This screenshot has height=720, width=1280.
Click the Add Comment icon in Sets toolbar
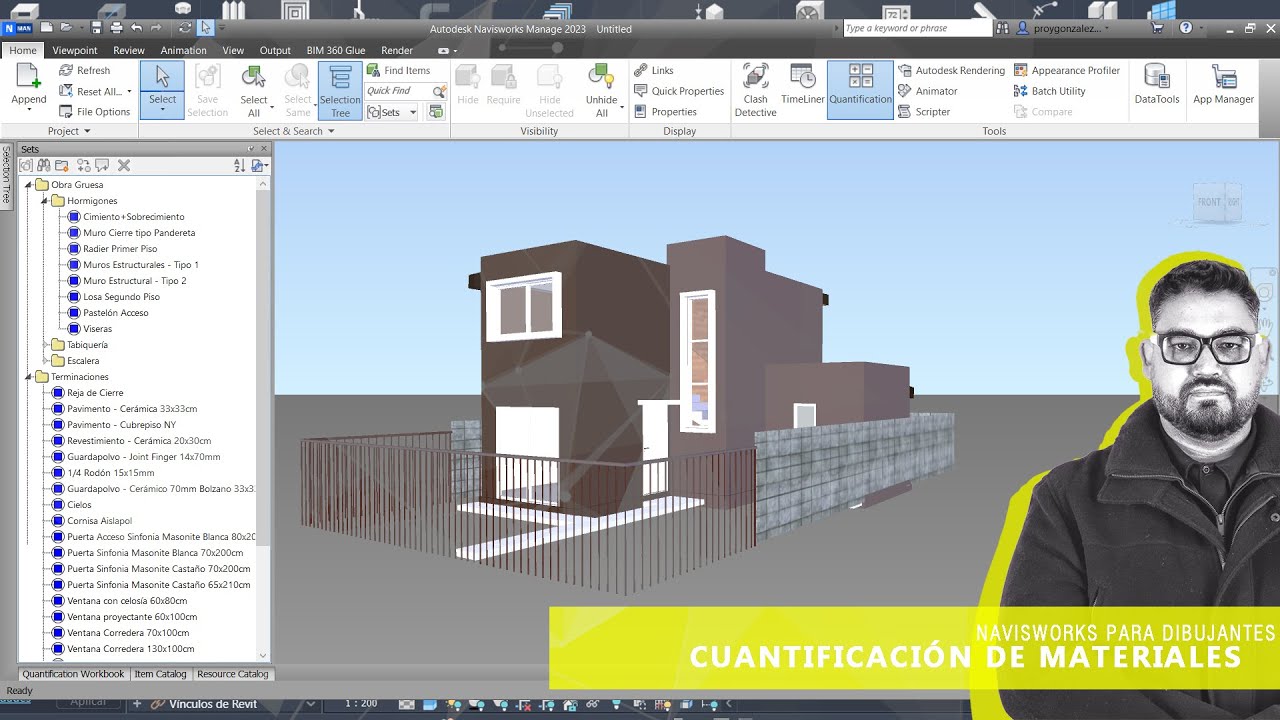click(102, 165)
